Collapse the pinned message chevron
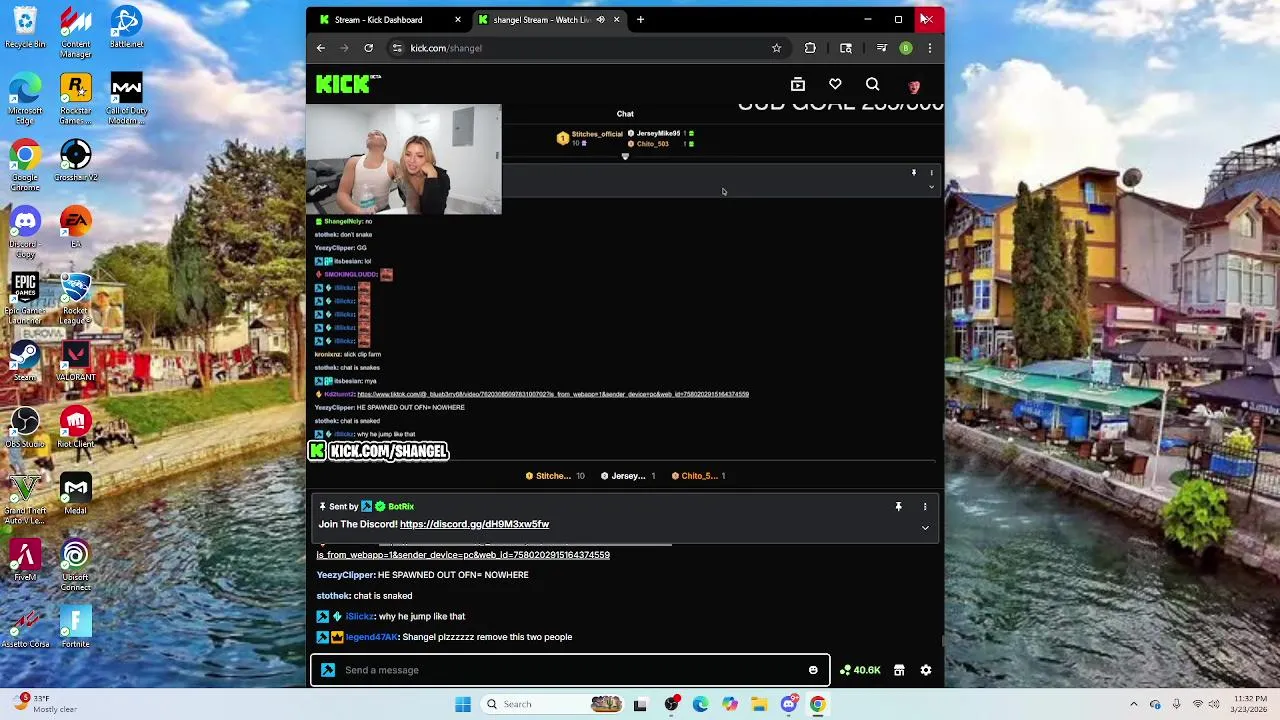 pos(925,528)
